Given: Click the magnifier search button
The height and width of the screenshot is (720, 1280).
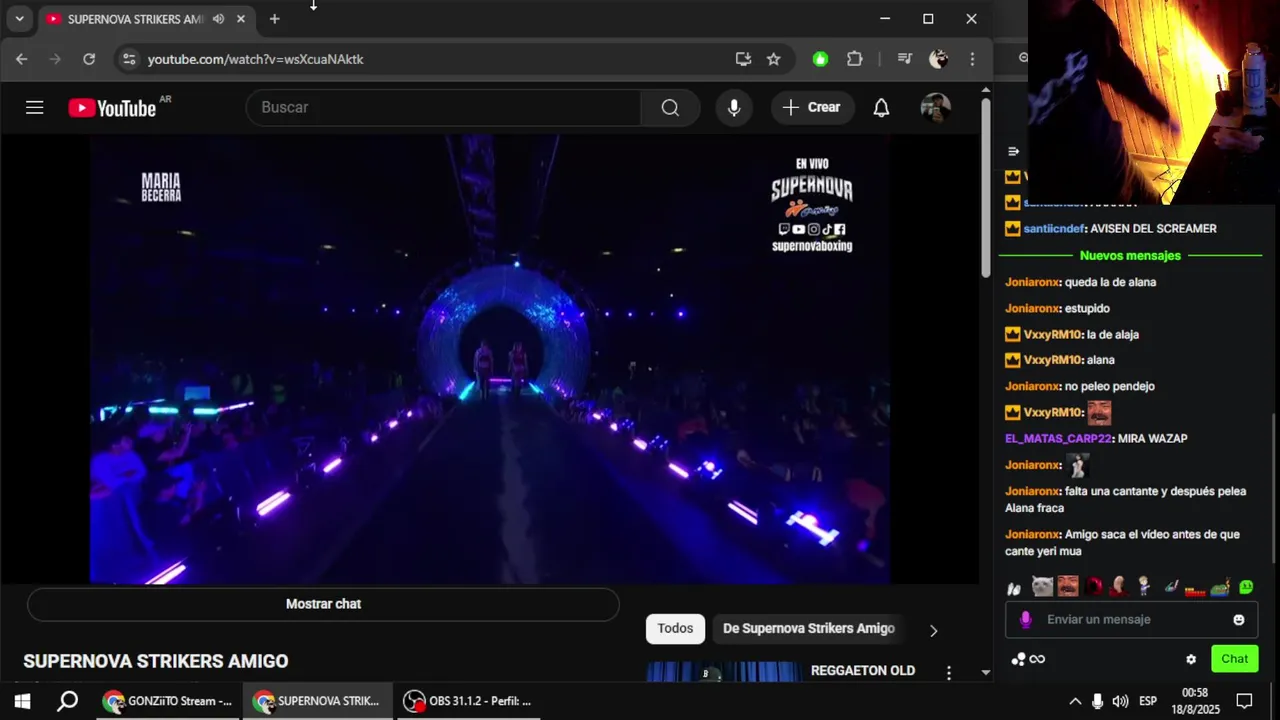Looking at the screenshot, I should click(x=670, y=107).
